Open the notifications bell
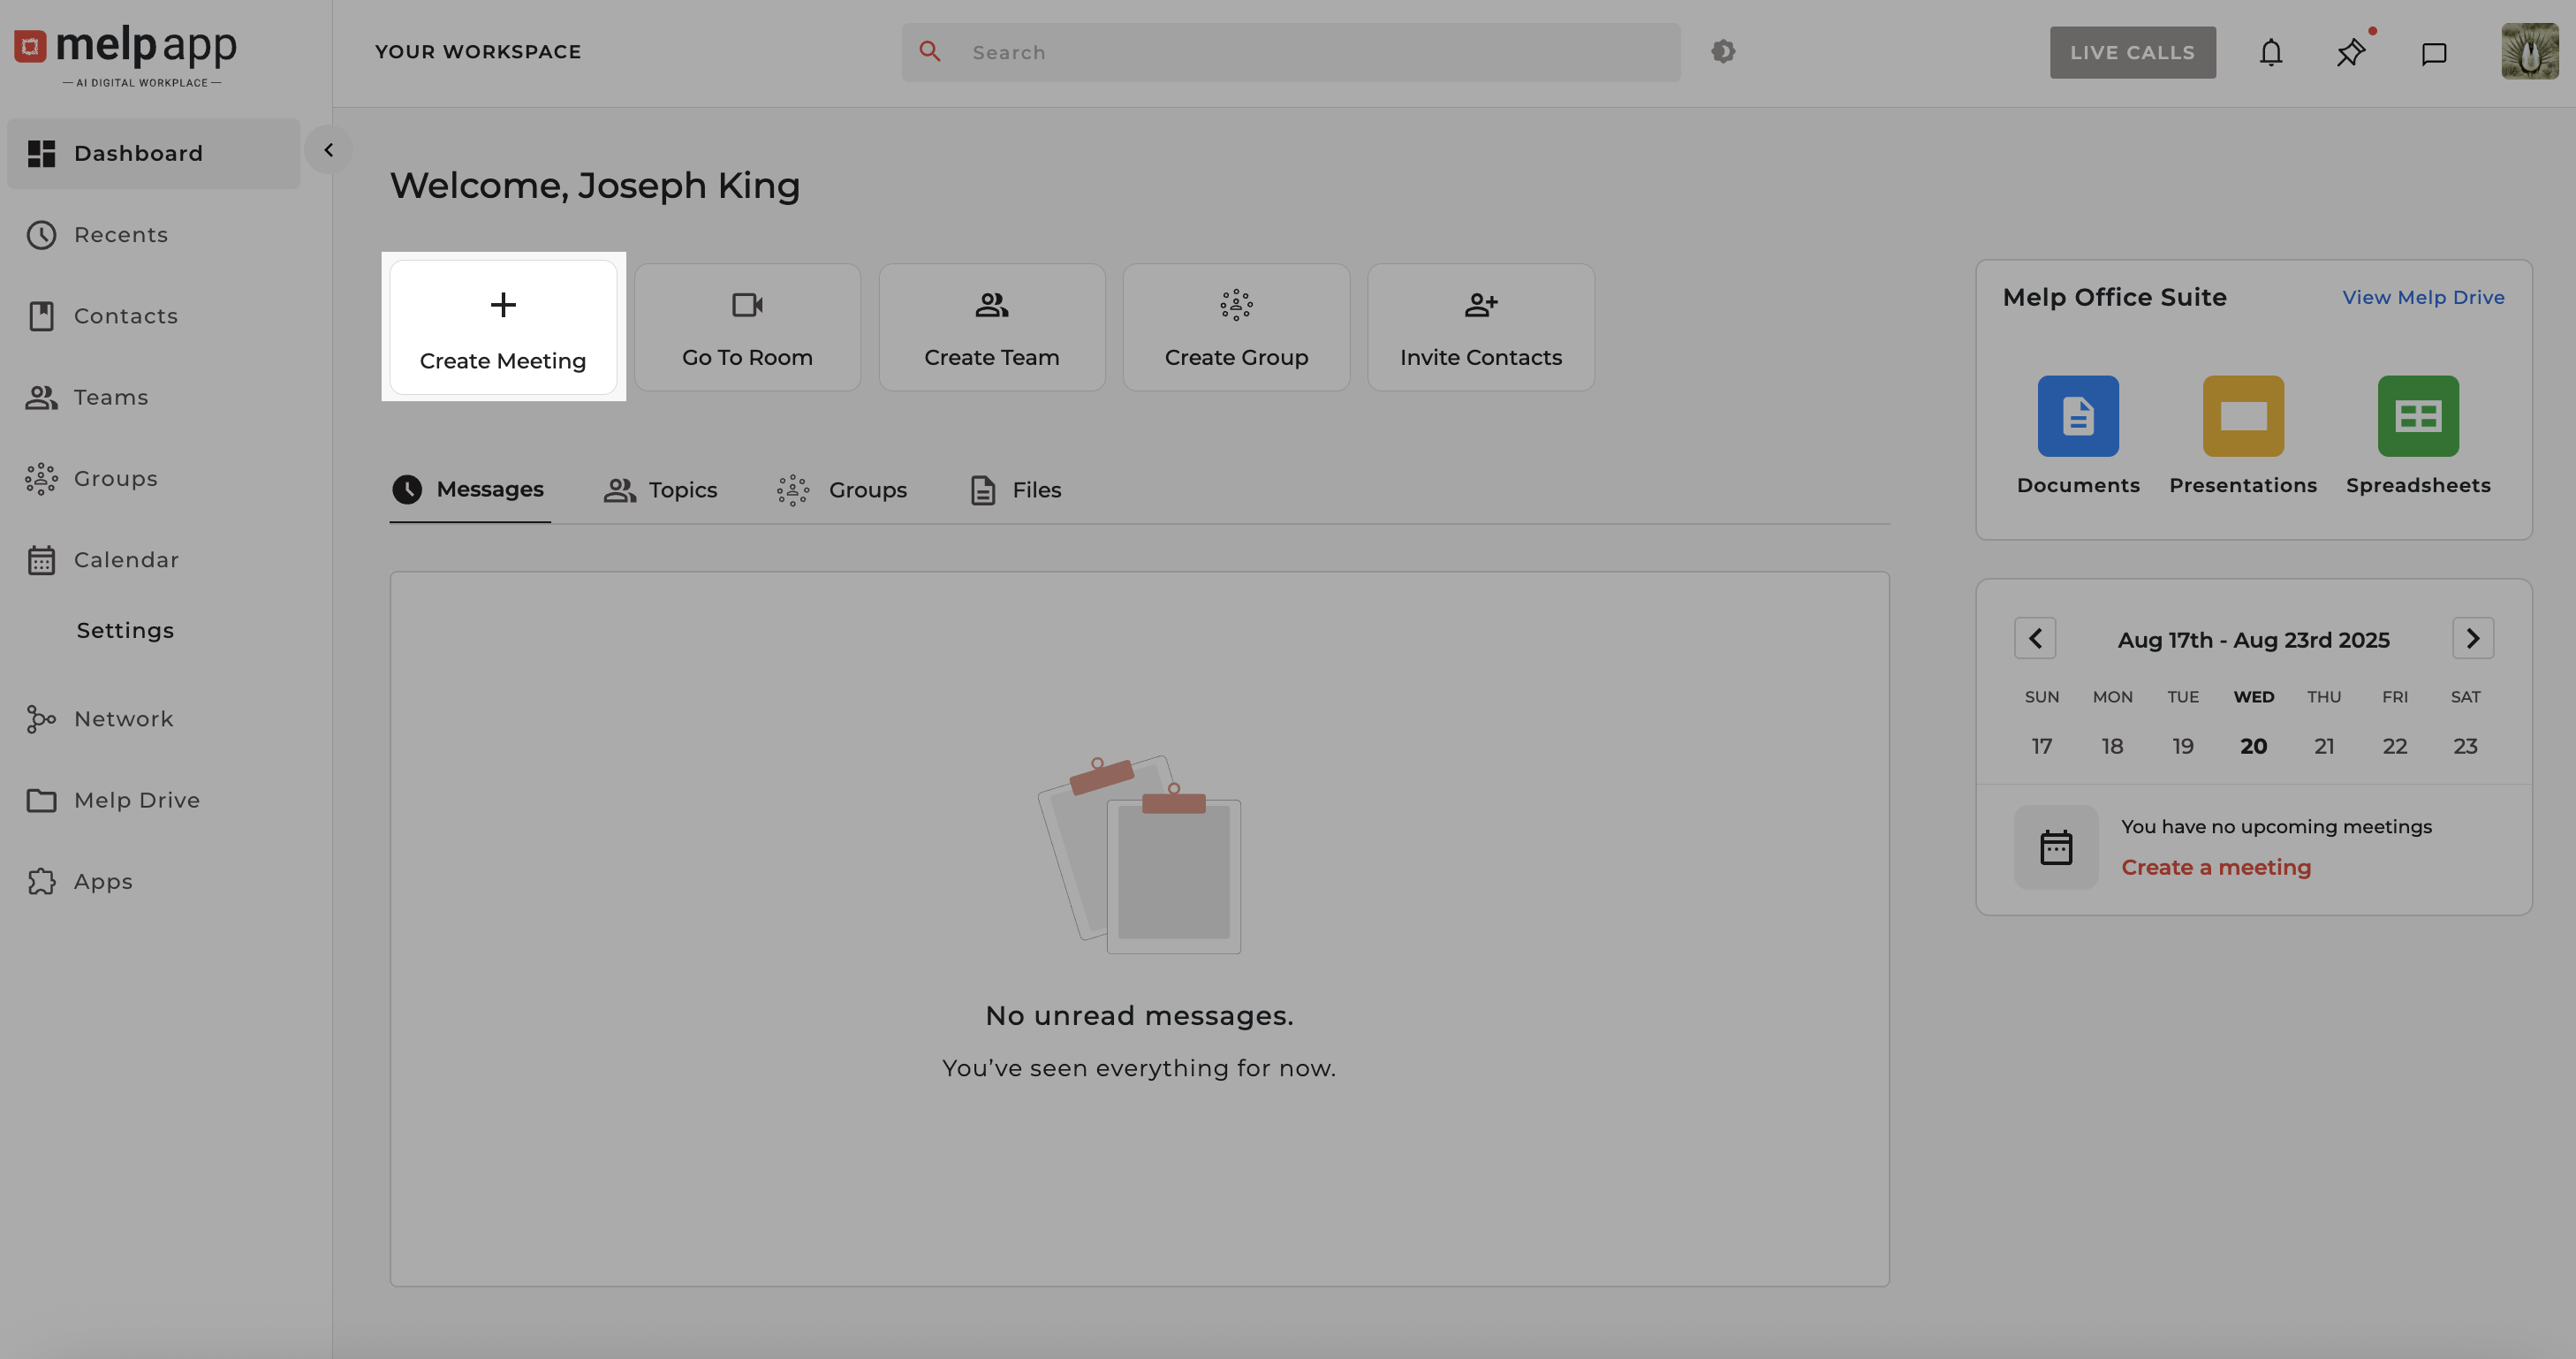Viewport: 2576px width, 1359px height. tap(2270, 52)
